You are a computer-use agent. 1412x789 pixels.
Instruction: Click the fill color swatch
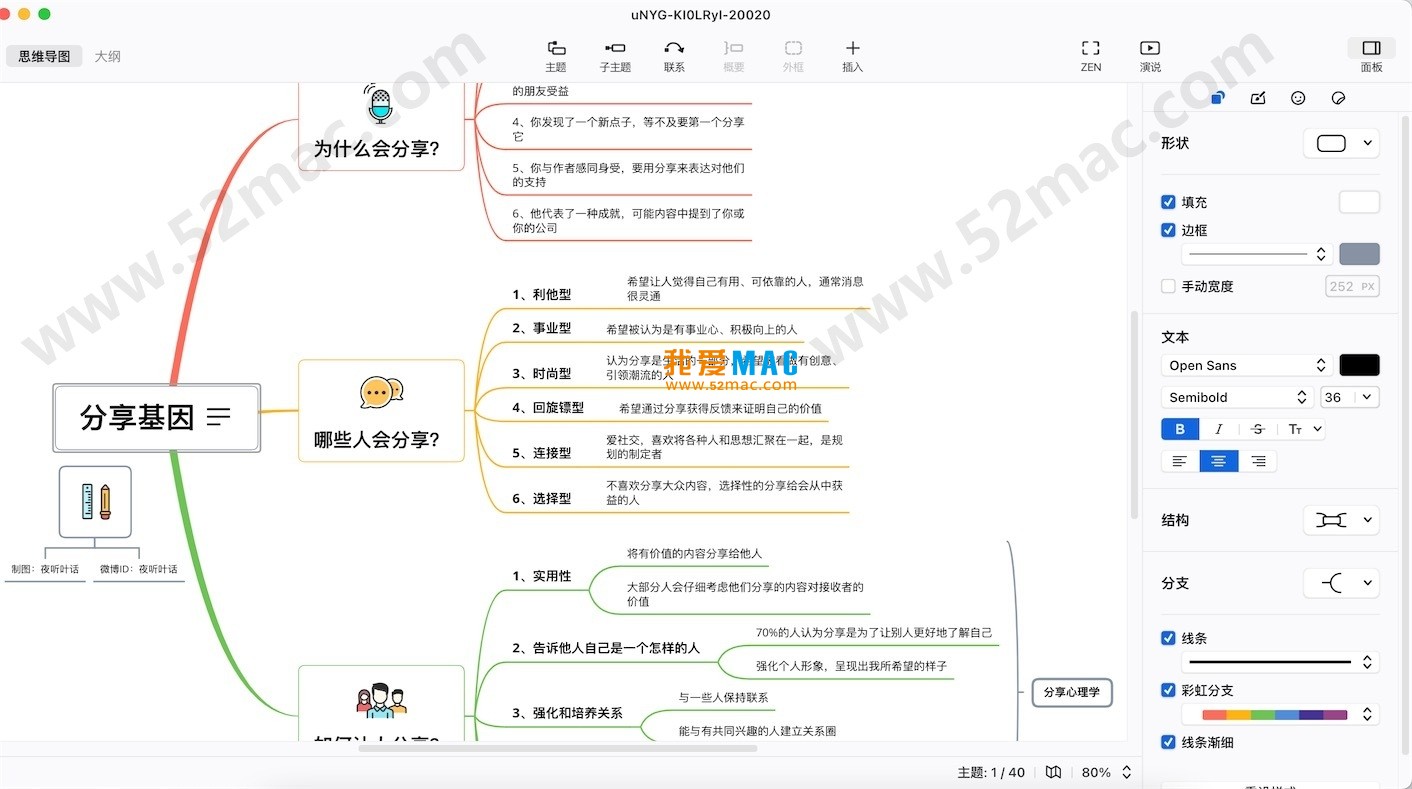[x=1359, y=202]
